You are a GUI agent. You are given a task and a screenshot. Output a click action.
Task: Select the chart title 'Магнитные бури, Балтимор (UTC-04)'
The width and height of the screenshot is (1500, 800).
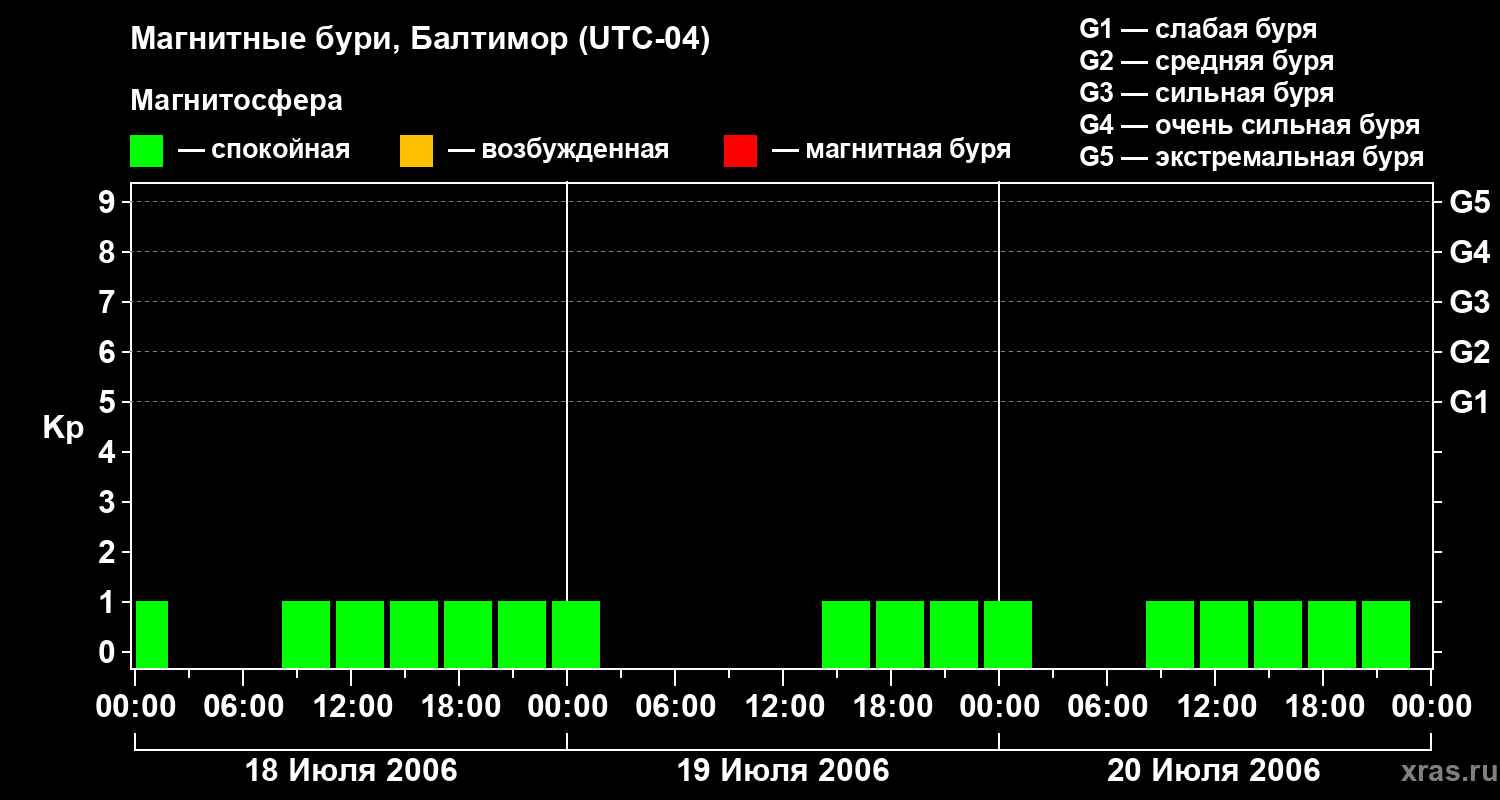coord(420,40)
